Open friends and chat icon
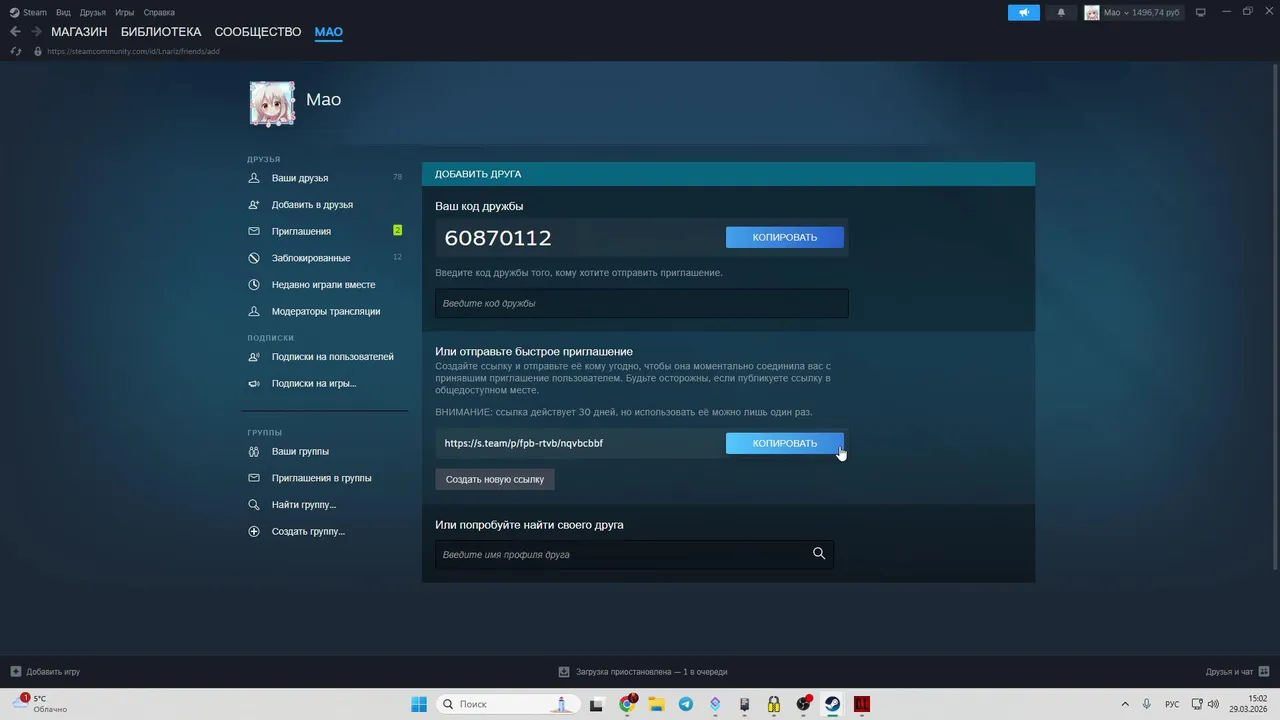Screen dimensions: 1280x720 1264,672
